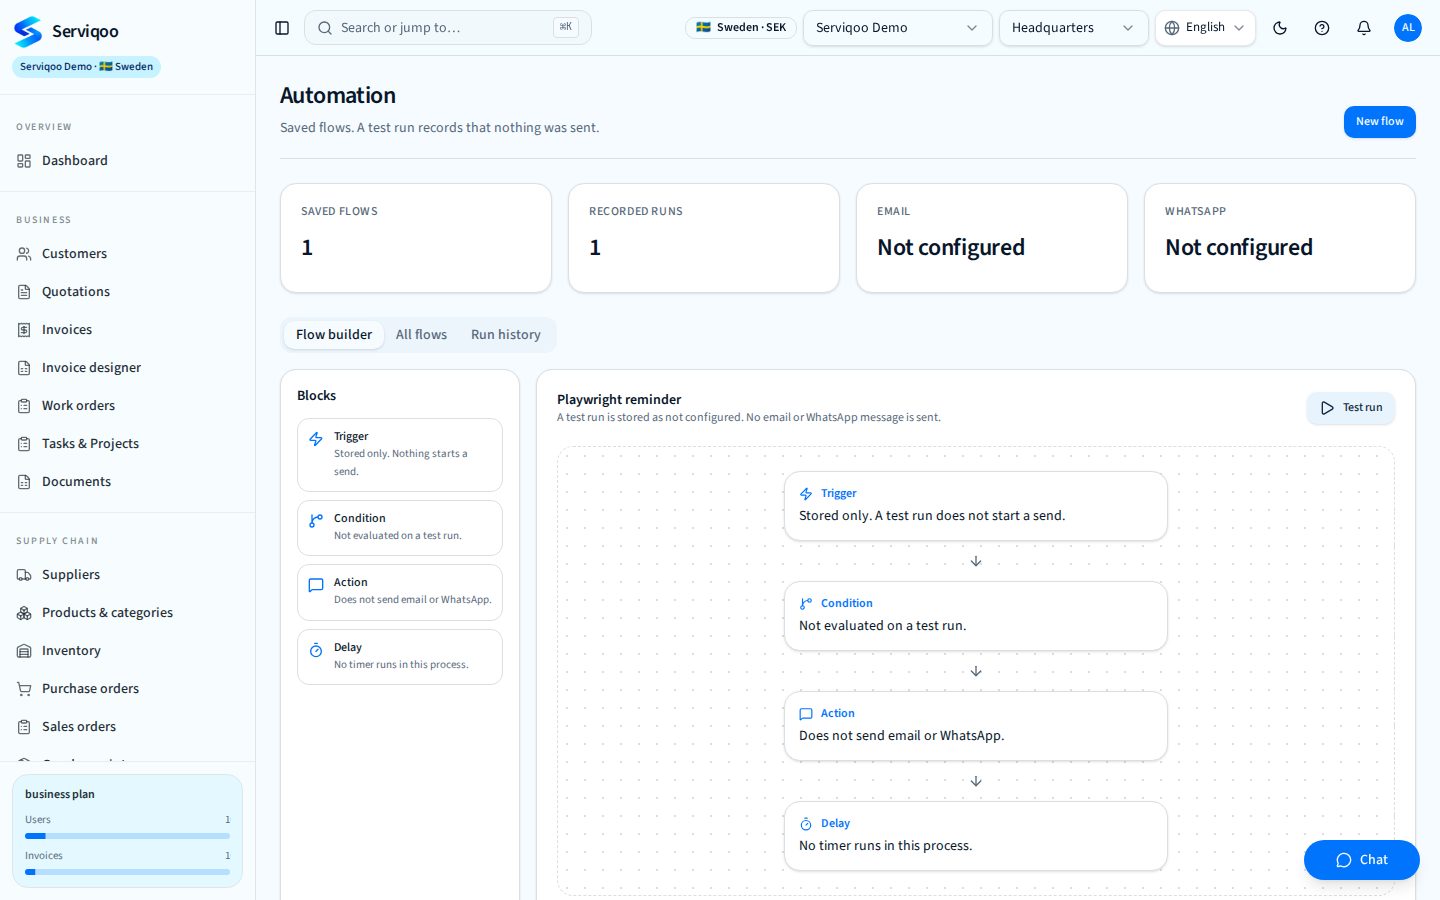This screenshot has height=900, width=1440.
Task: Click the Customers sidebar icon
Action: tap(24, 254)
